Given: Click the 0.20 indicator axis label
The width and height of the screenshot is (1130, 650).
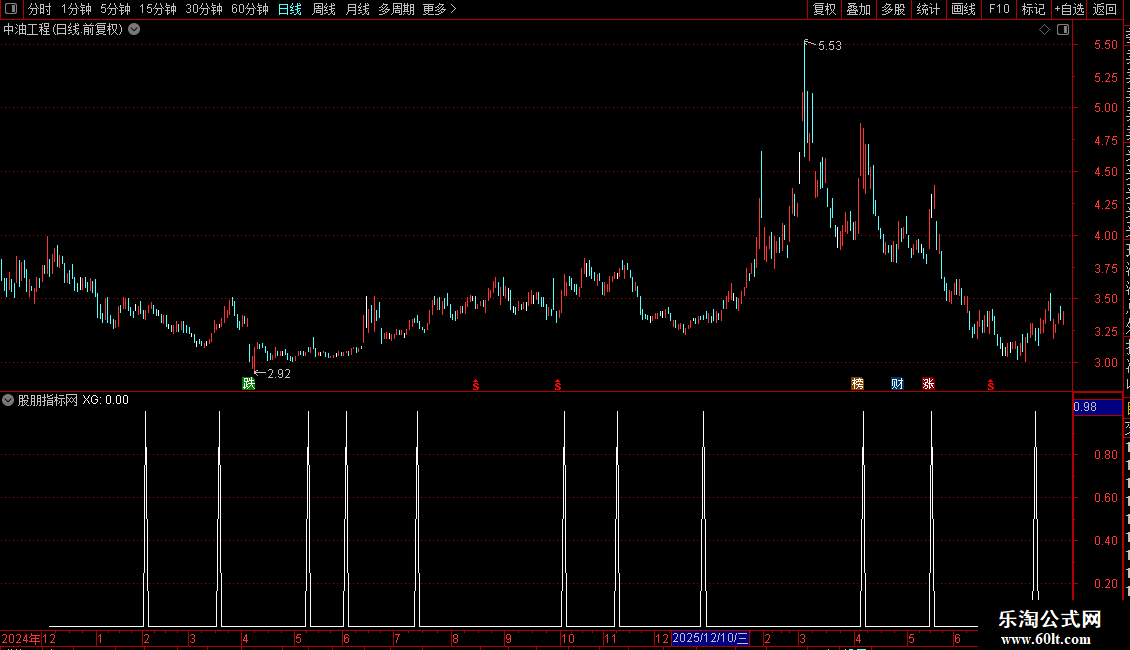Looking at the screenshot, I should point(1105,584).
